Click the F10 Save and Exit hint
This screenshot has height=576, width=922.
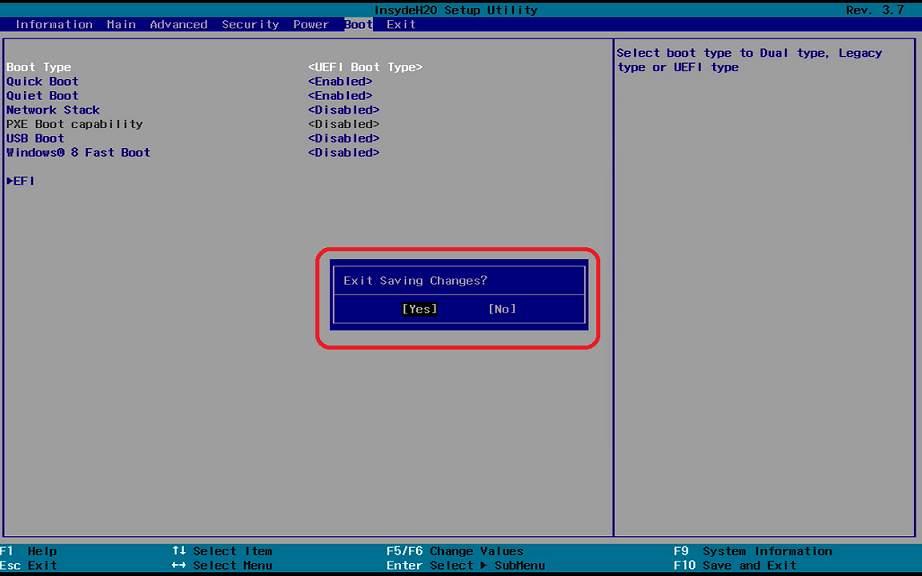click(x=735, y=566)
